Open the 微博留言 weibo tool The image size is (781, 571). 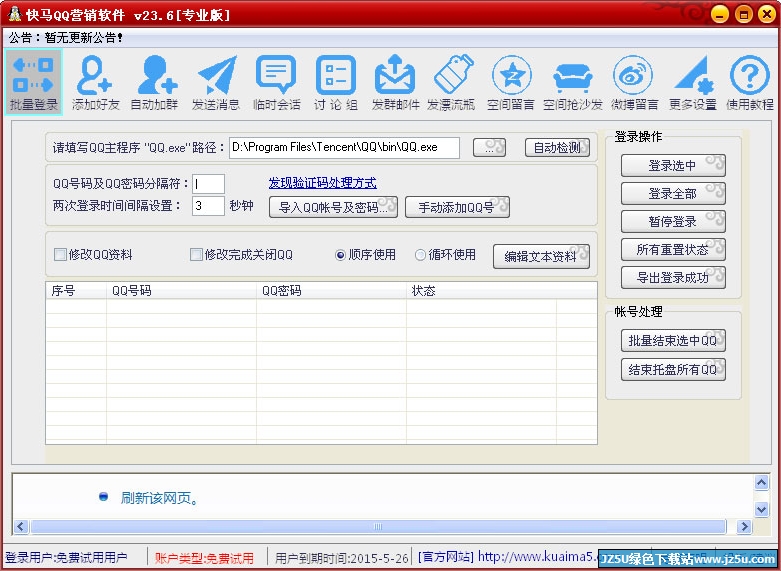(634, 82)
